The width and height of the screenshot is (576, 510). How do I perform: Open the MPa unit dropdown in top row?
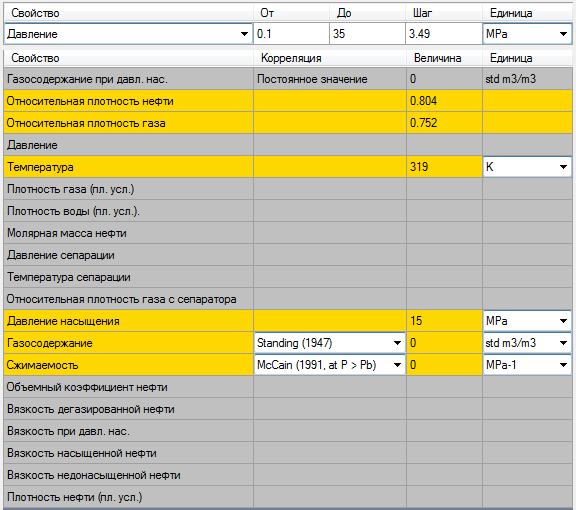click(x=527, y=34)
